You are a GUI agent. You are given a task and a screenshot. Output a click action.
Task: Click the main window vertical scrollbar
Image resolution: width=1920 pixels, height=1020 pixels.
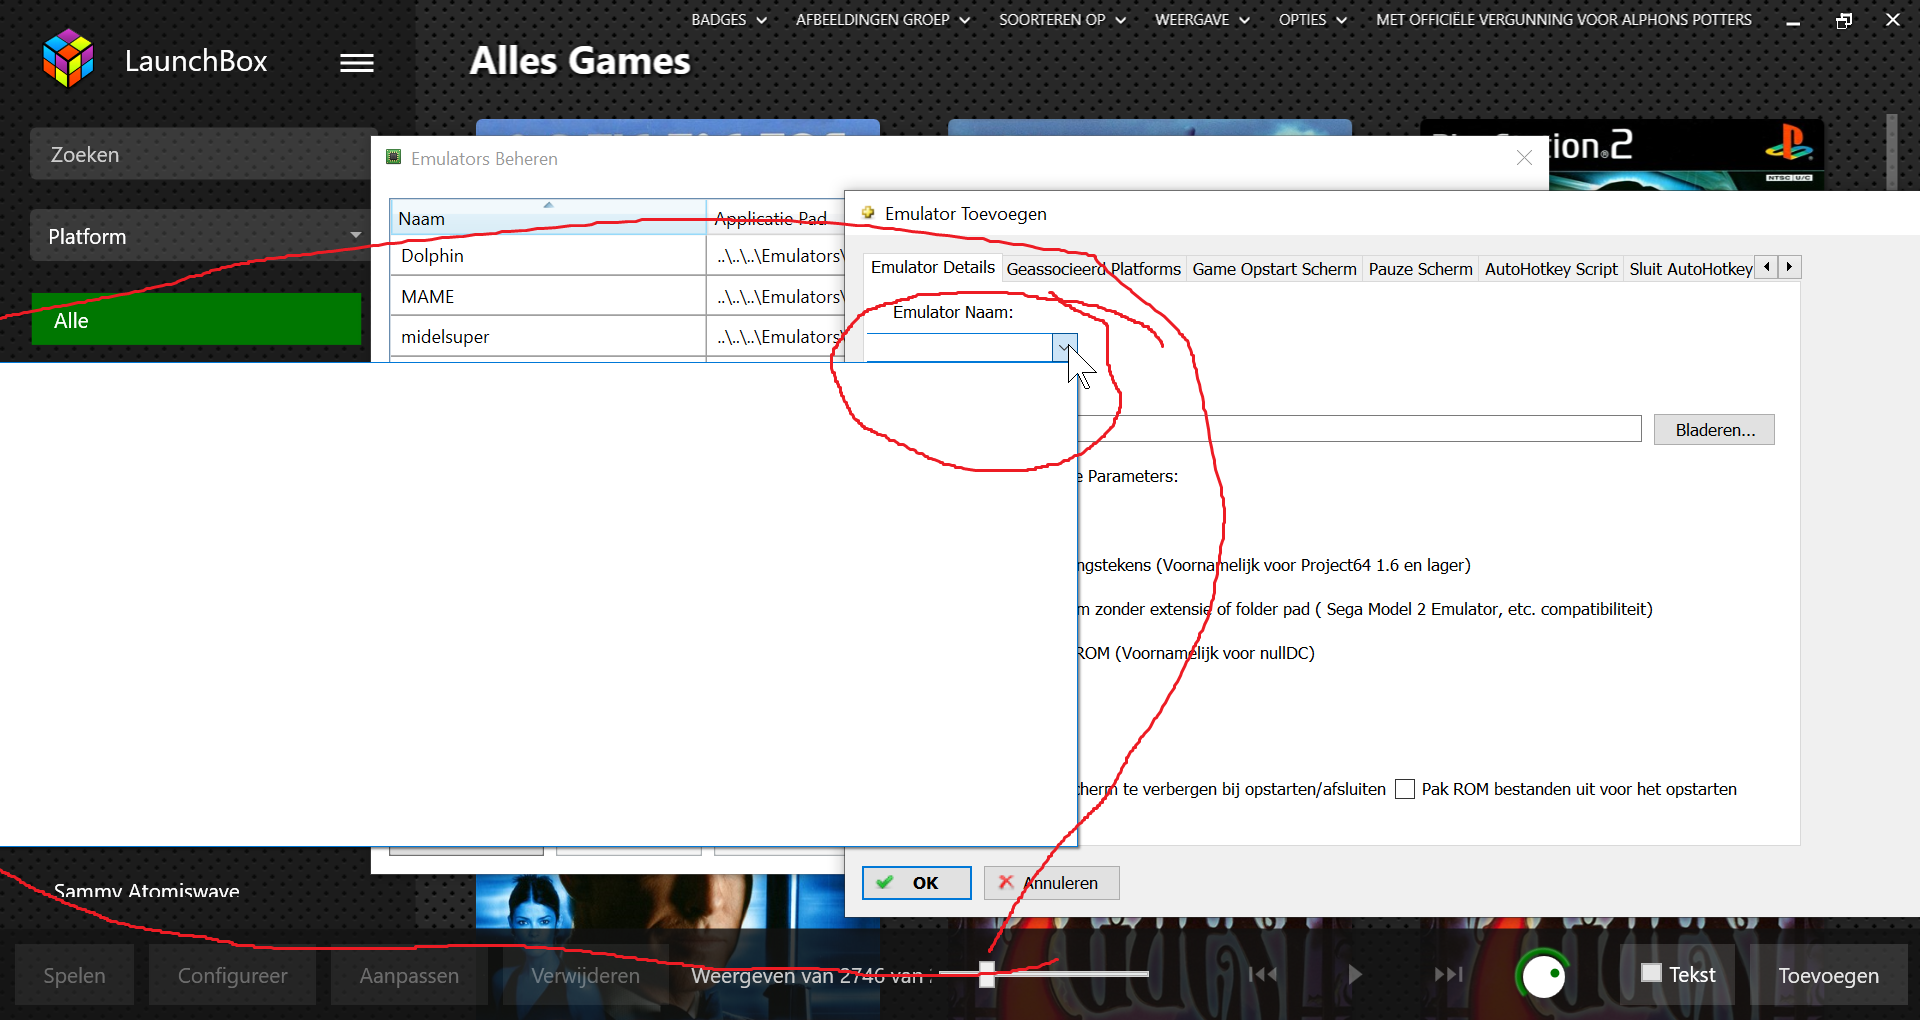click(x=1891, y=152)
